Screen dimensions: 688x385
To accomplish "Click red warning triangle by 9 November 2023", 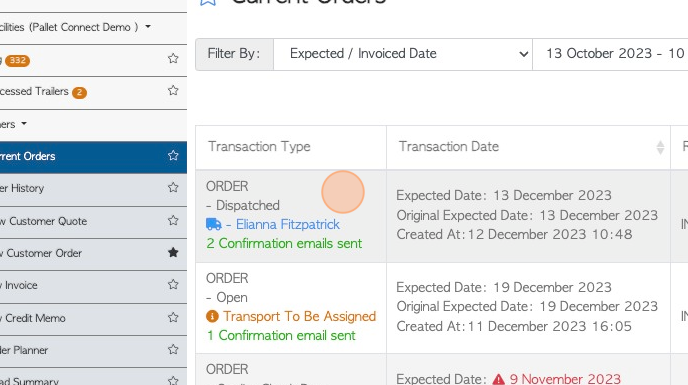I will tap(498, 379).
